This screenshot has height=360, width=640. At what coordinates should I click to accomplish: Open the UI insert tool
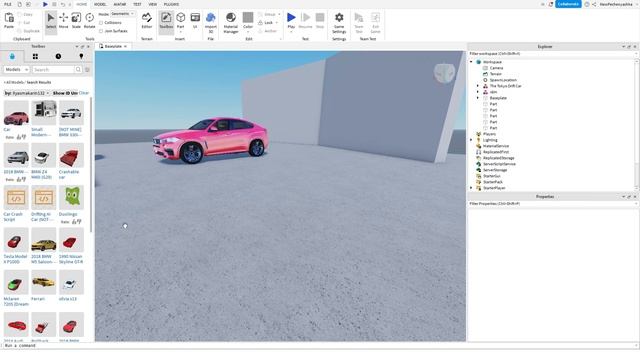195,20
